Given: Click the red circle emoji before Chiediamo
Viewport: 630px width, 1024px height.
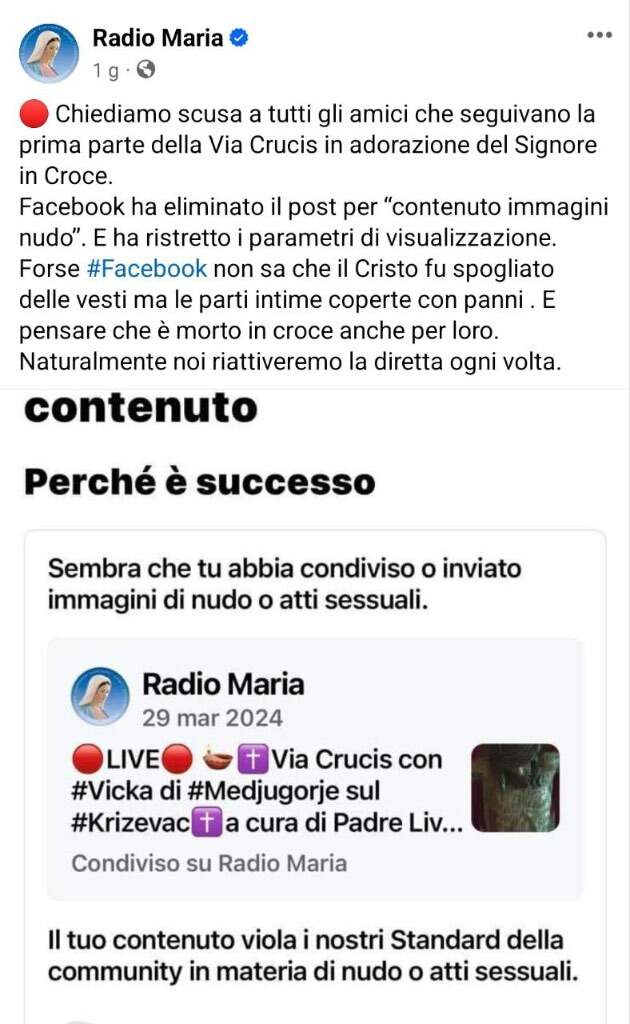Looking at the screenshot, I should [x=34, y=114].
